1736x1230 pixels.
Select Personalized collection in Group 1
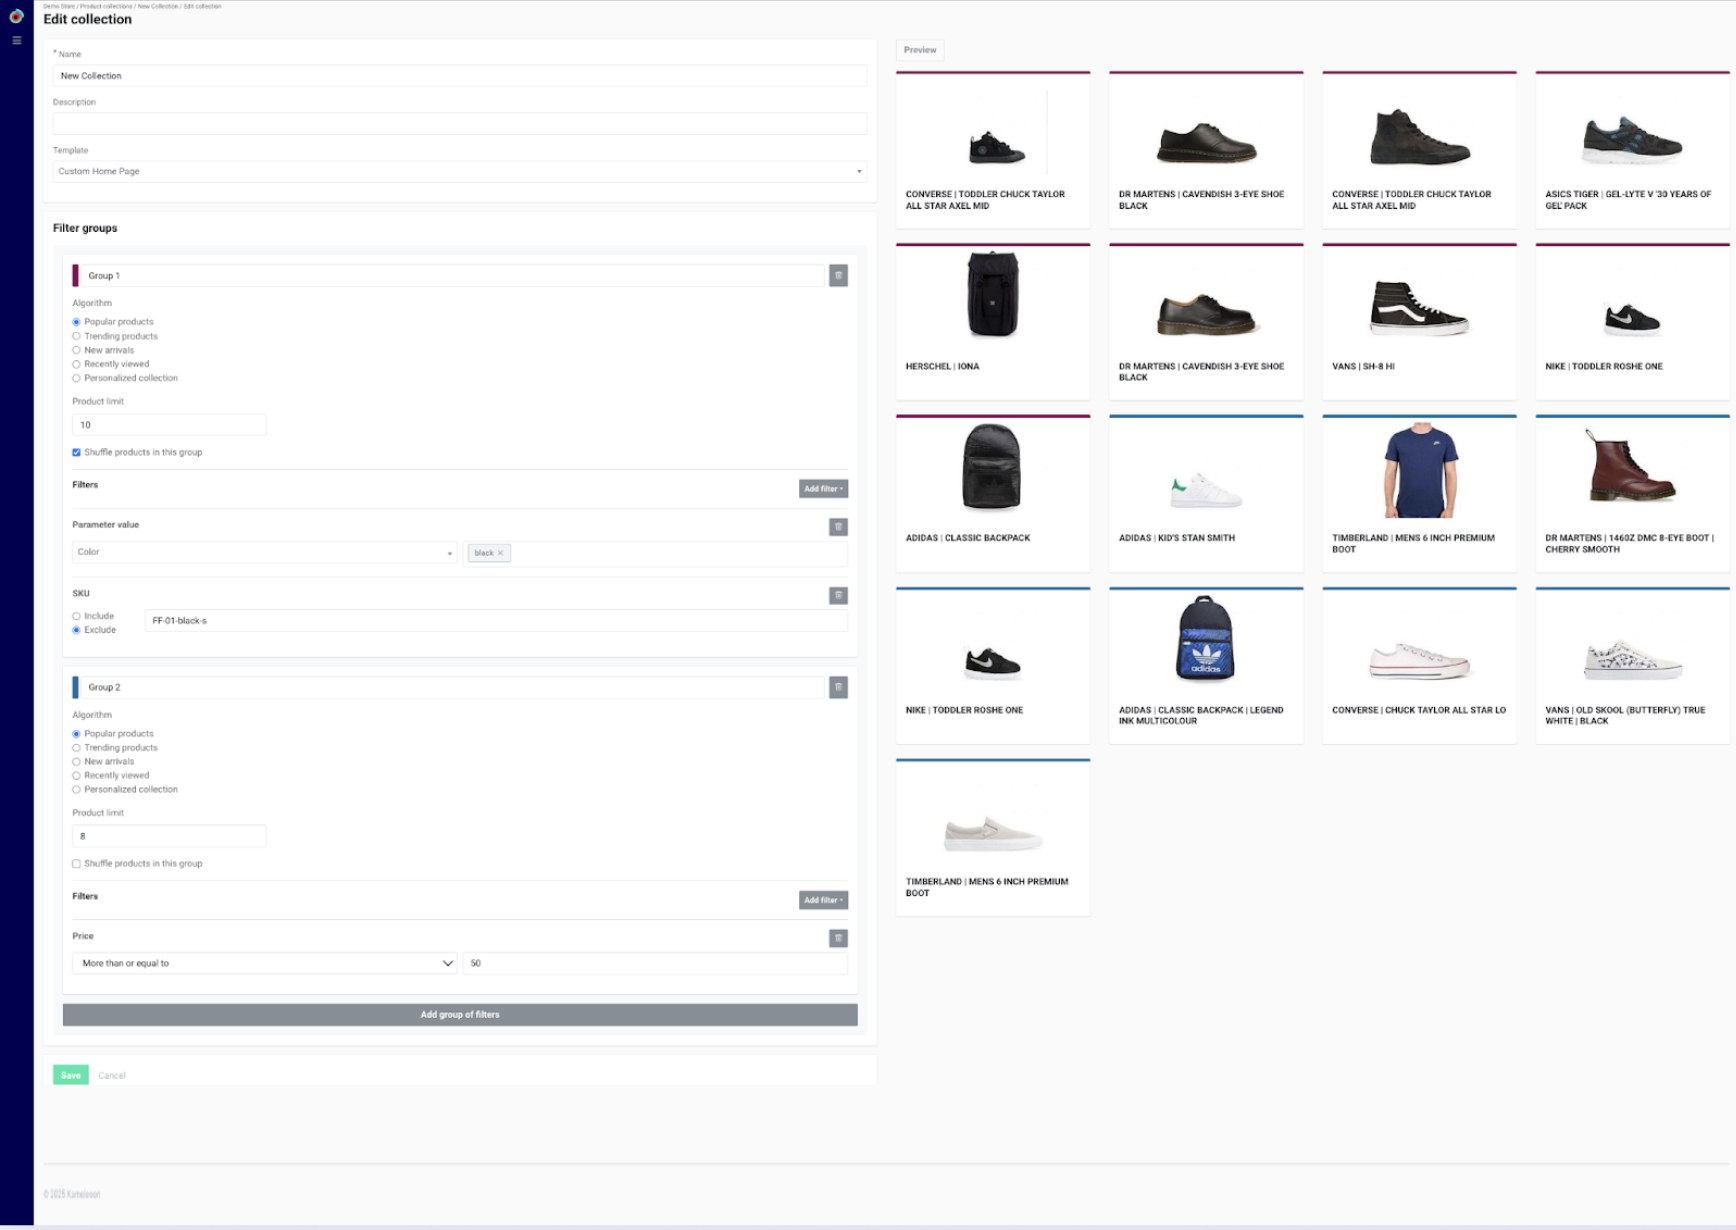tap(76, 378)
